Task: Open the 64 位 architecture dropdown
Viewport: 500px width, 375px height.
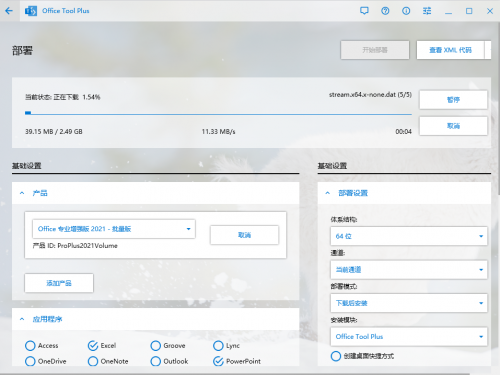Action: 409,236
